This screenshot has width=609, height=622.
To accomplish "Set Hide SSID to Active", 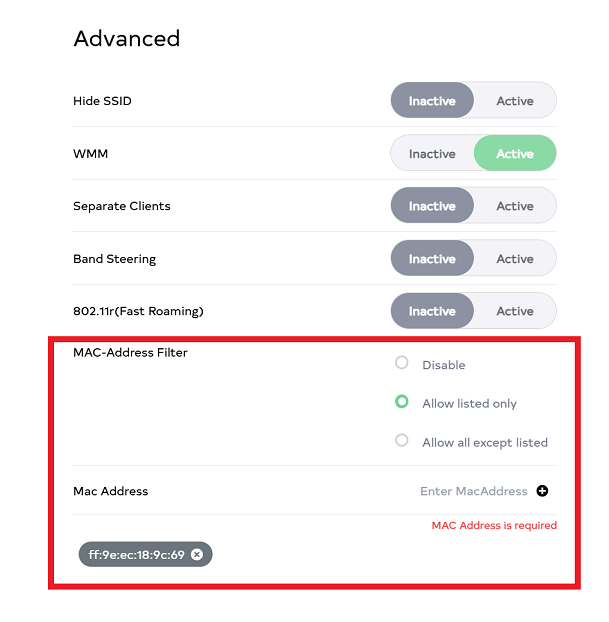I will click(515, 101).
